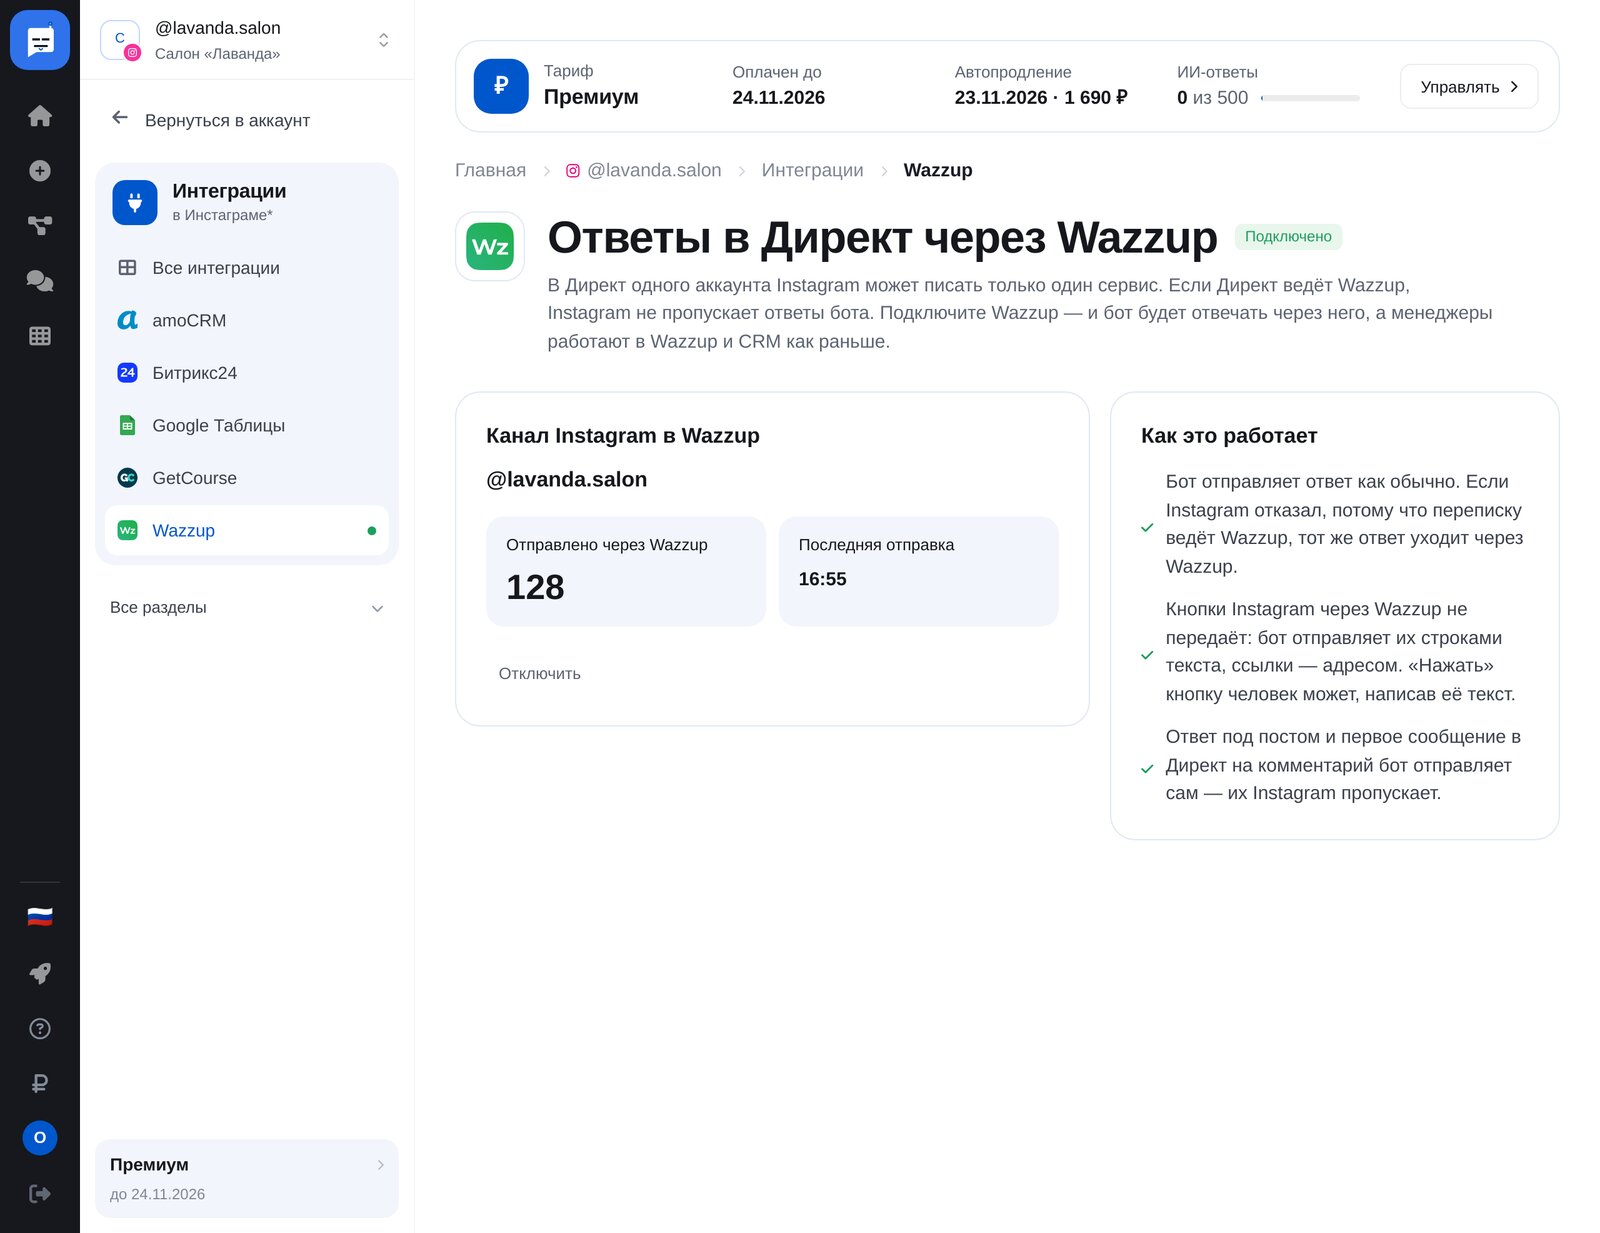Open Битрикс24 integration
This screenshot has height=1233, width=1600.
coord(247,373)
